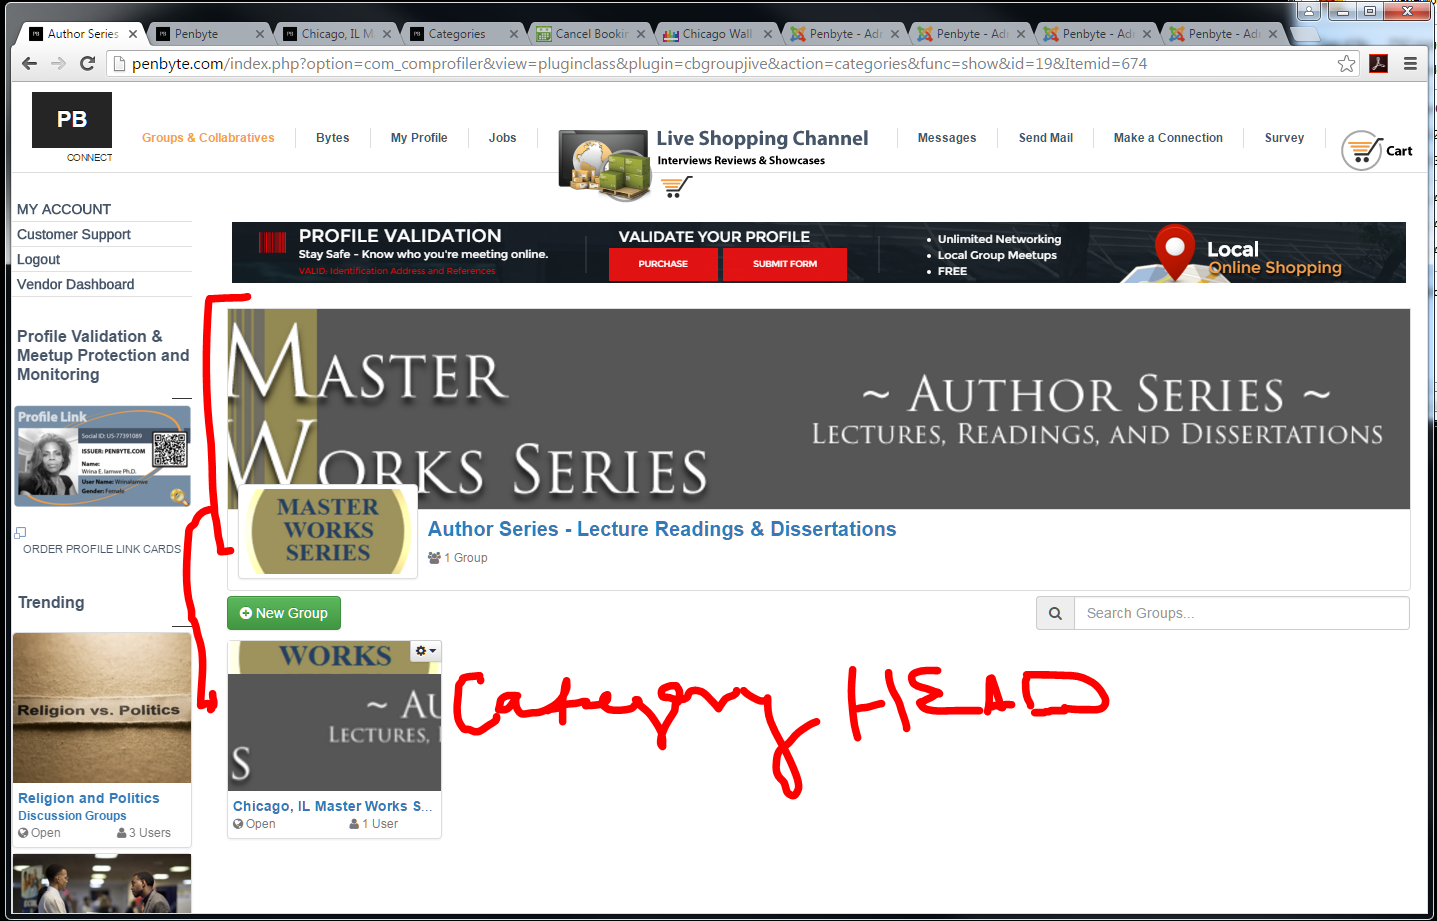
Task: Open the Survey menu item
Action: [1284, 138]
